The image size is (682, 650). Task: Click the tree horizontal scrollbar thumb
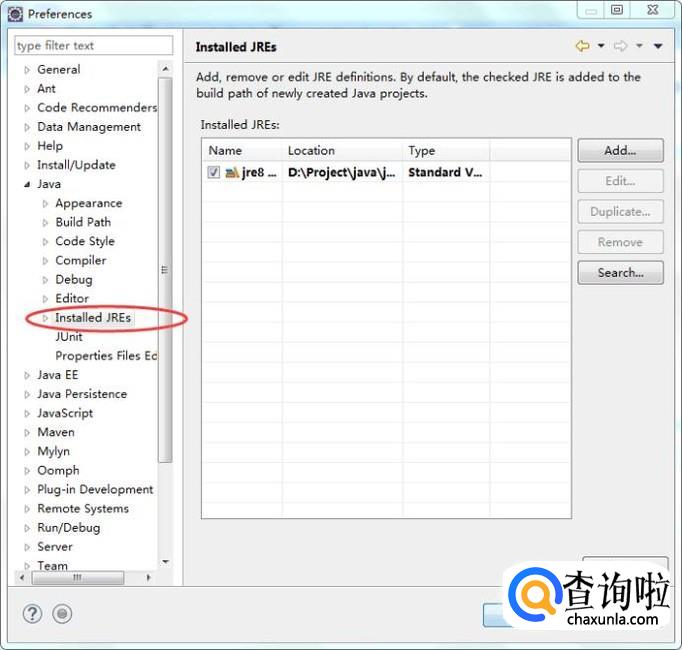tap(78, 578)
